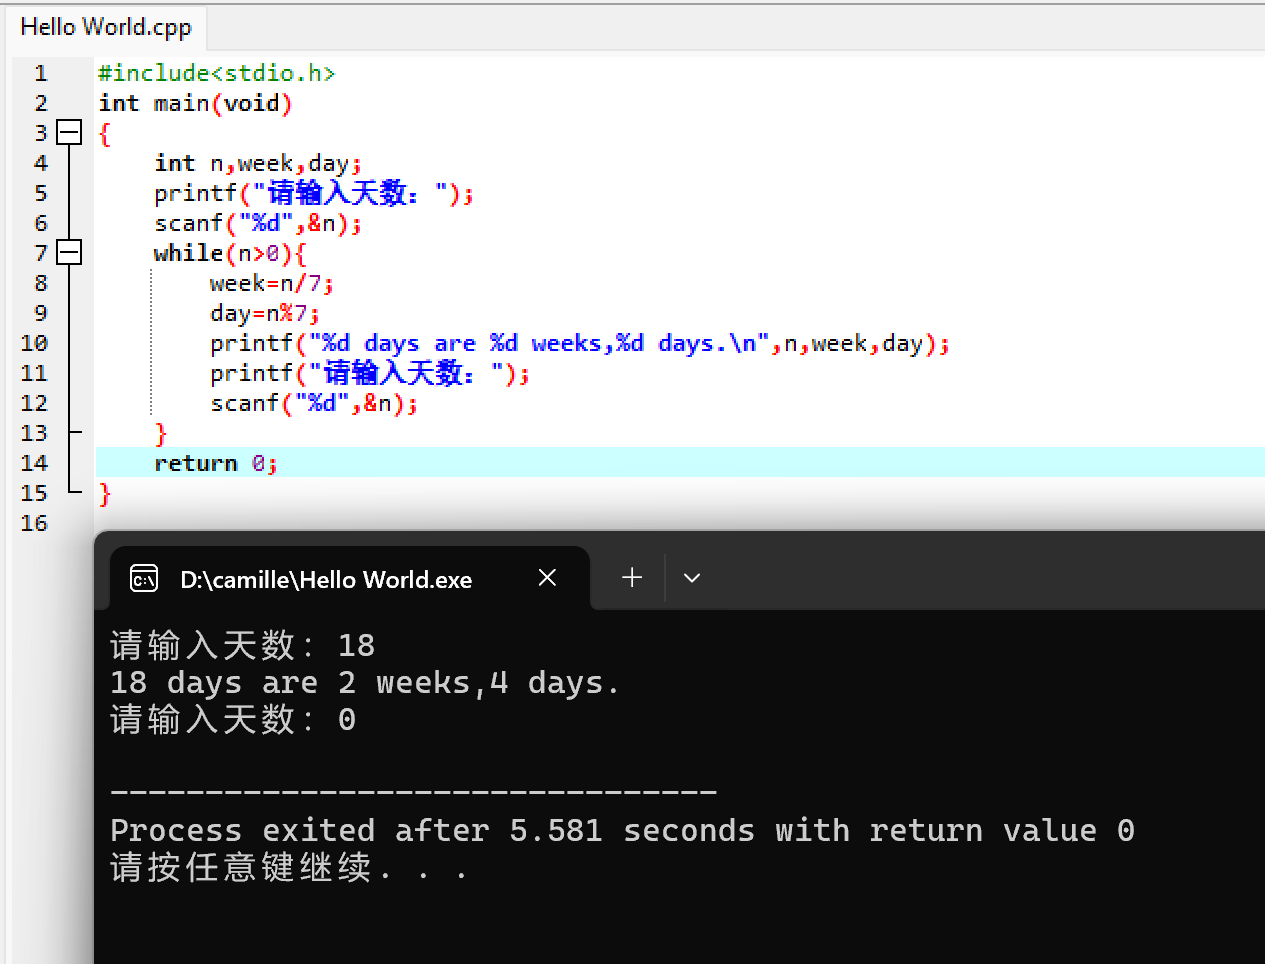
Task: Click the int n,week,day; declaration
Action: [x=258, y=163]
